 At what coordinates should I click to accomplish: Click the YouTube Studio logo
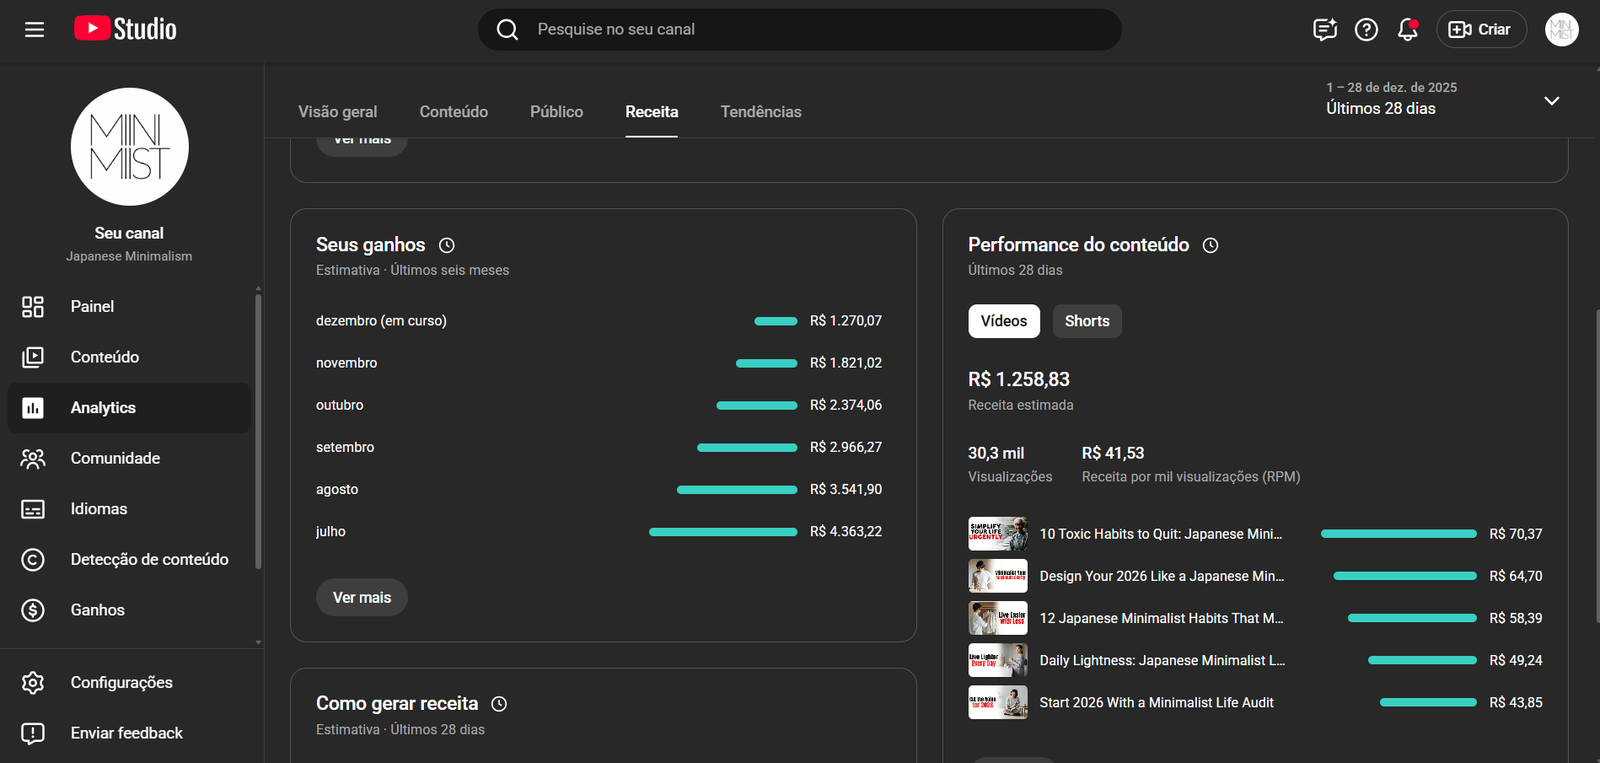click(125, 29)
